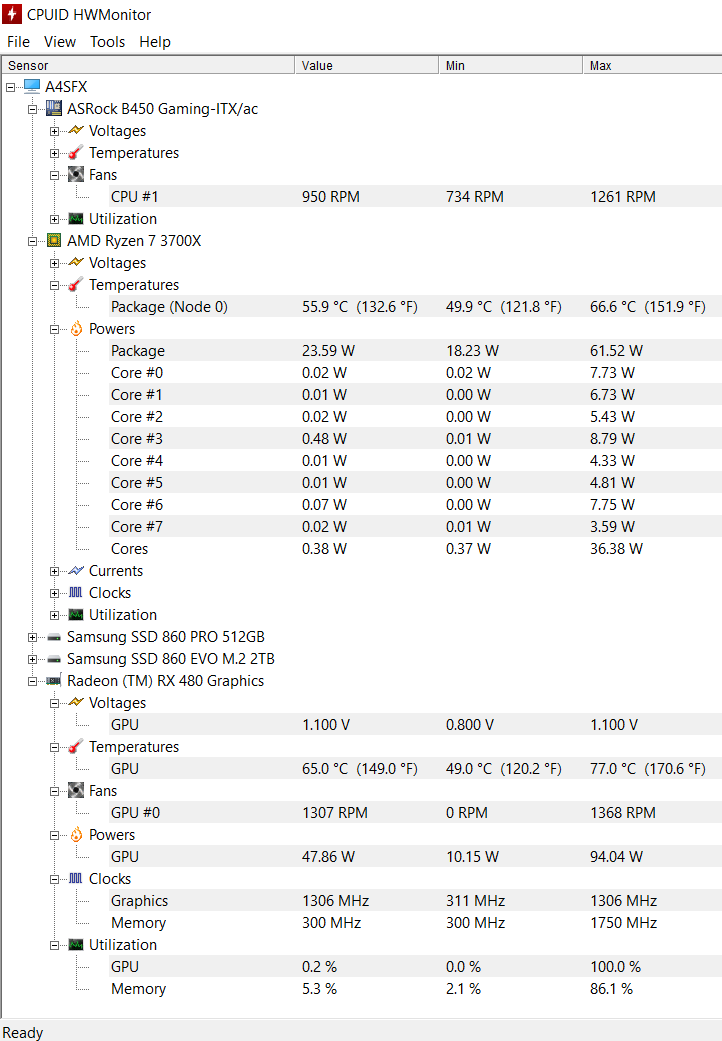Expand the Ryzen Currents node

(54, 571)
